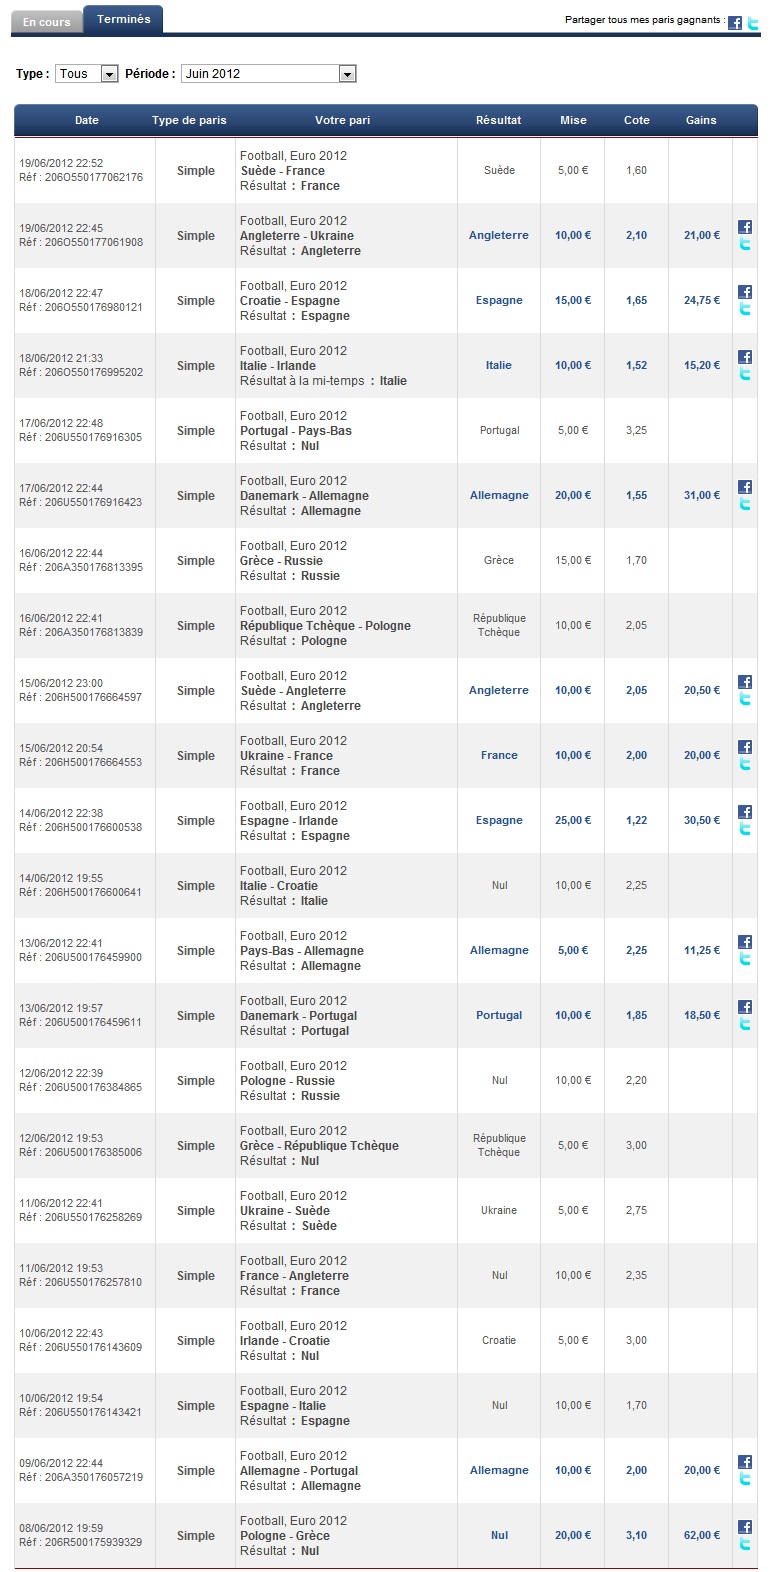Click the Date column header
Screen dimensions: 783x1572
(87, 120)
